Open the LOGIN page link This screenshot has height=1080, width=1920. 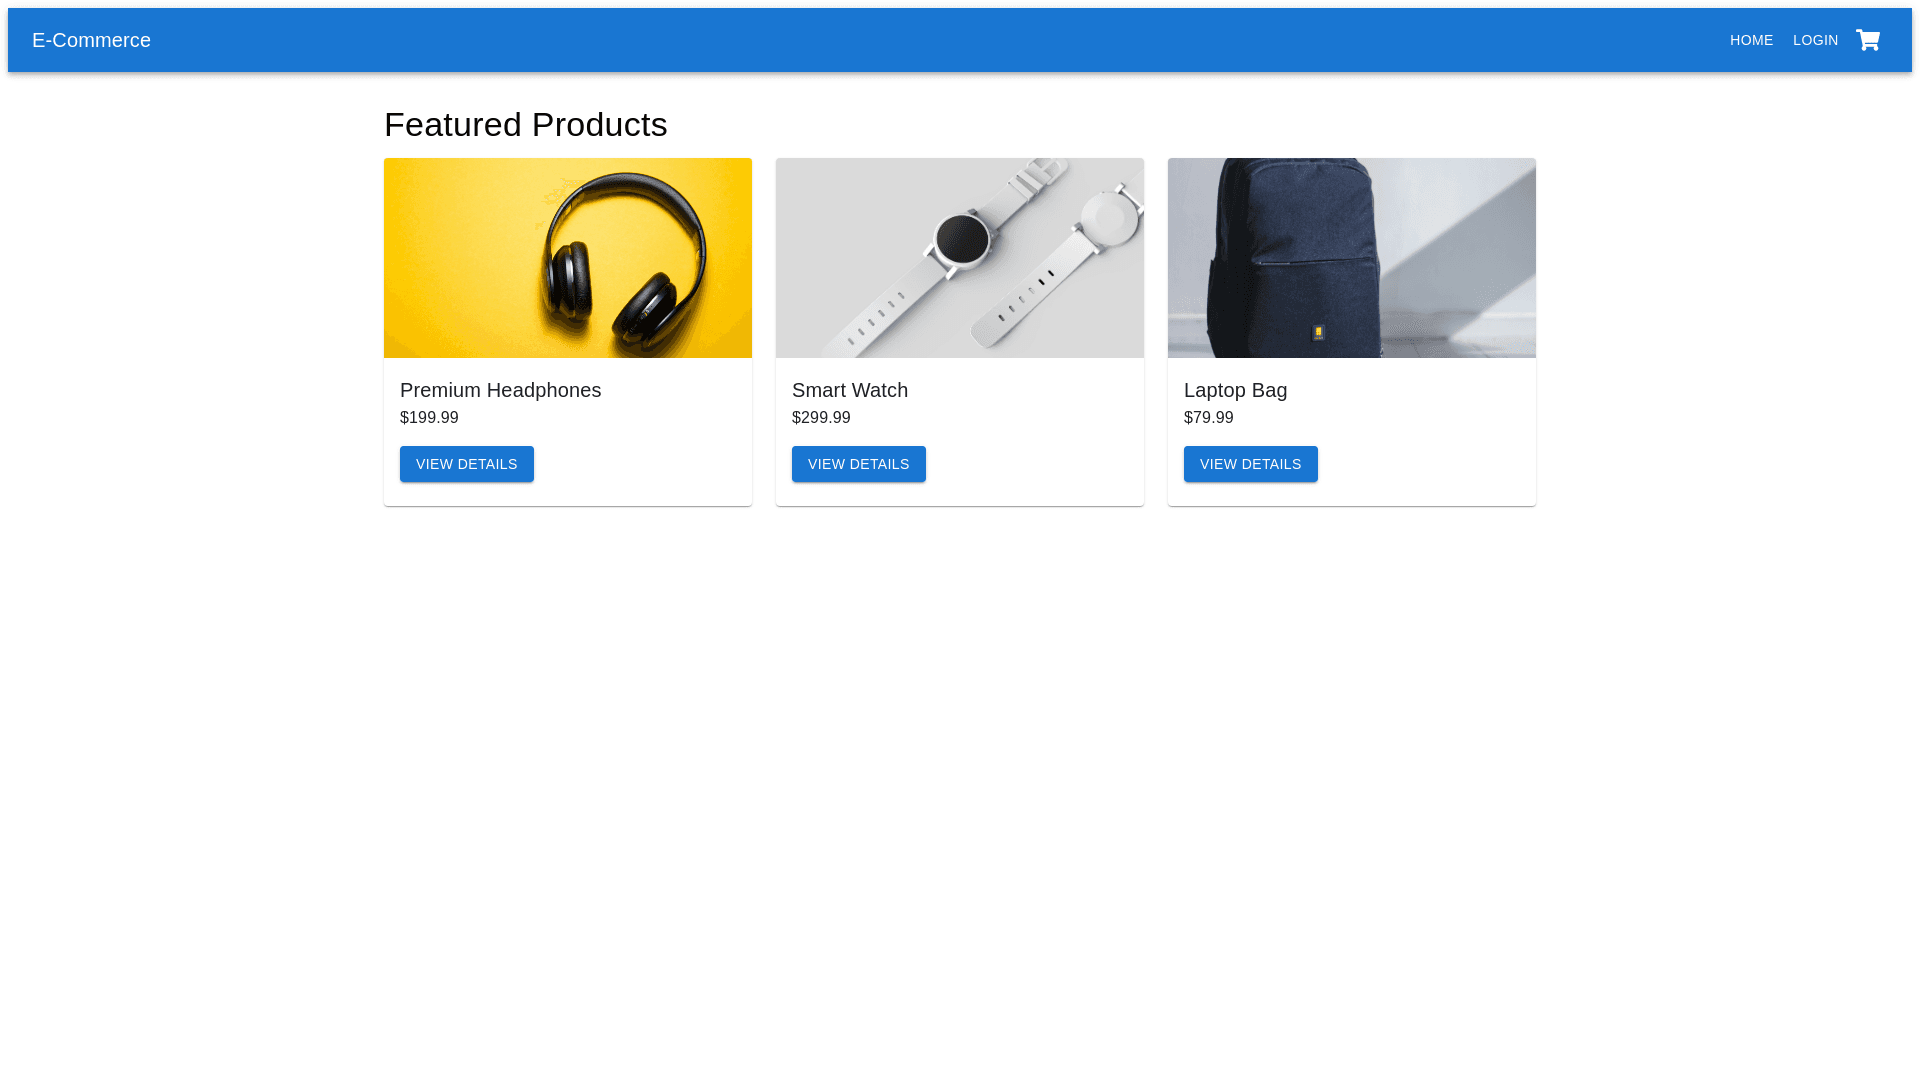coord(1815,40)
